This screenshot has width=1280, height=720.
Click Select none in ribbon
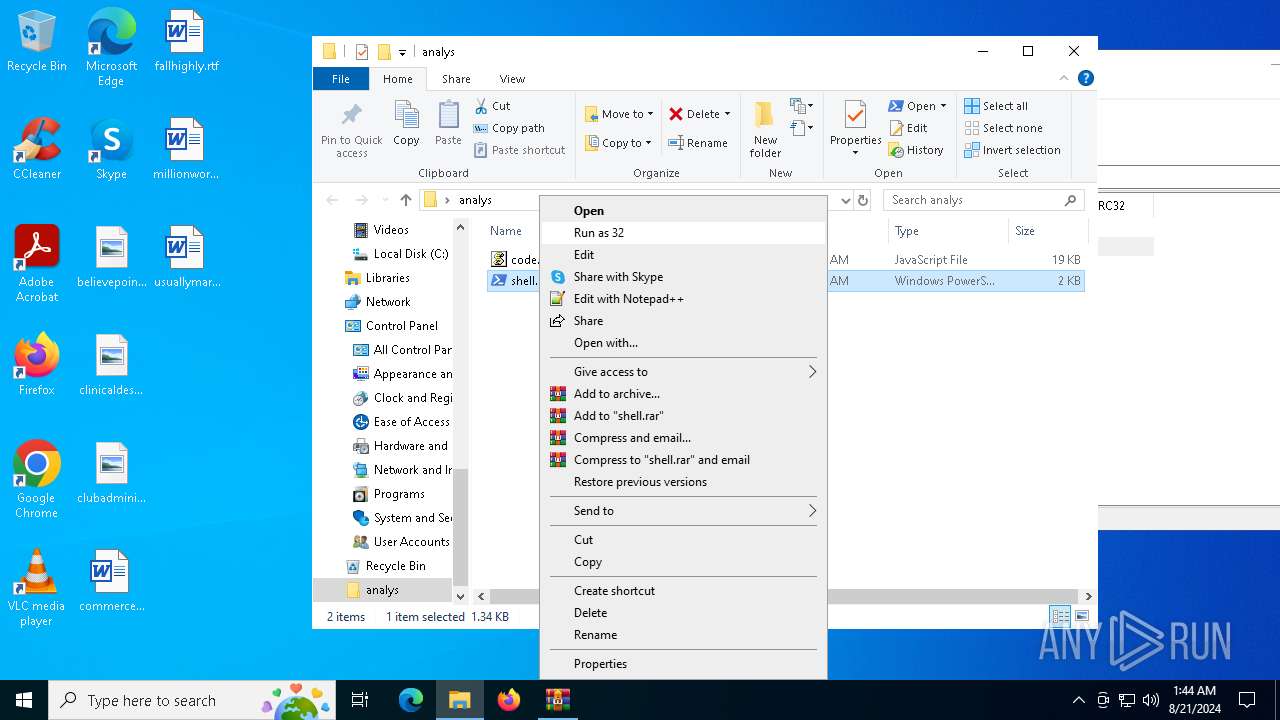coord(1003,128)
